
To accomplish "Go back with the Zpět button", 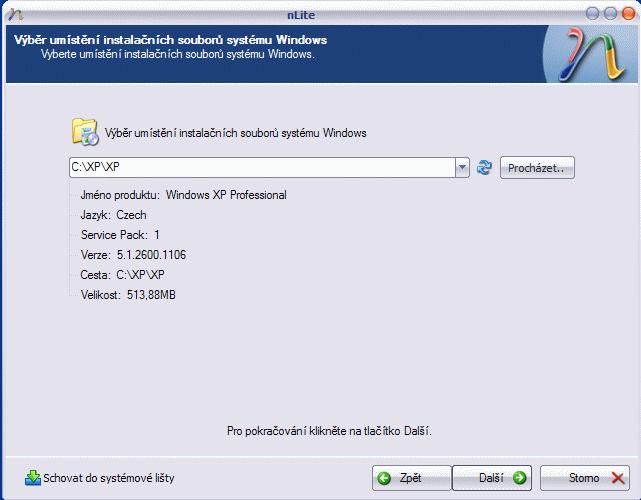I will point(411,478).
